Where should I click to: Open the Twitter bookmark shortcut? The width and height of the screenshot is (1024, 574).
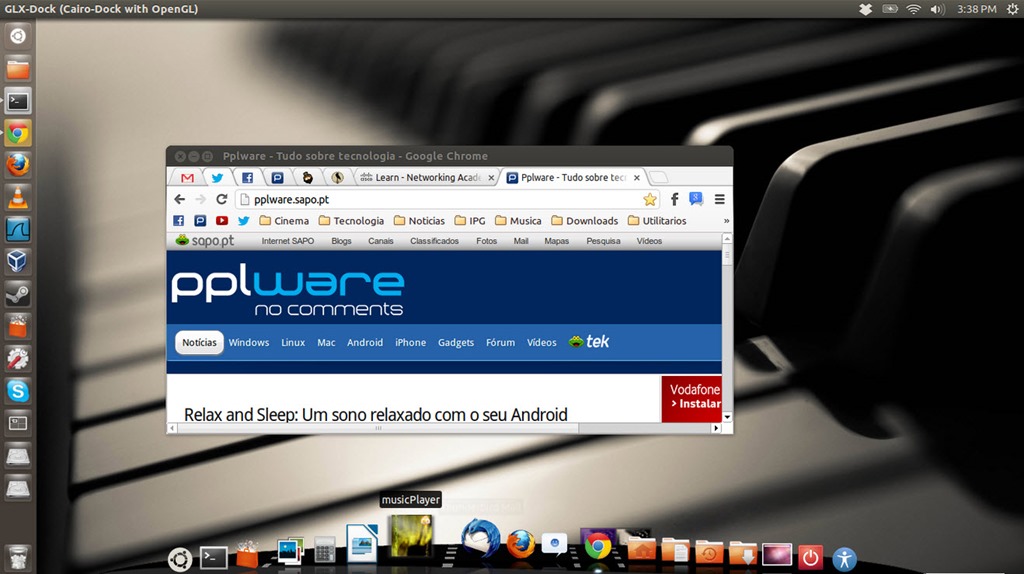pyautogui.click(x=244, y=221)
